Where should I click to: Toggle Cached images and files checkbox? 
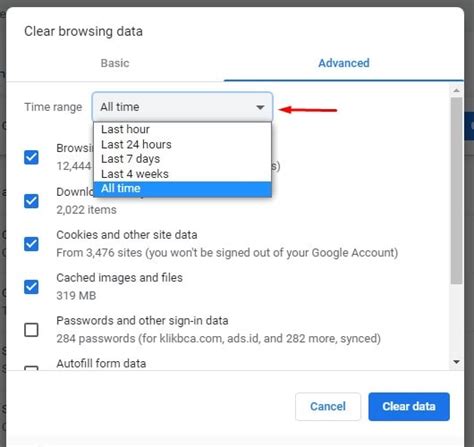pyautogui.click(x=31, y=287)
